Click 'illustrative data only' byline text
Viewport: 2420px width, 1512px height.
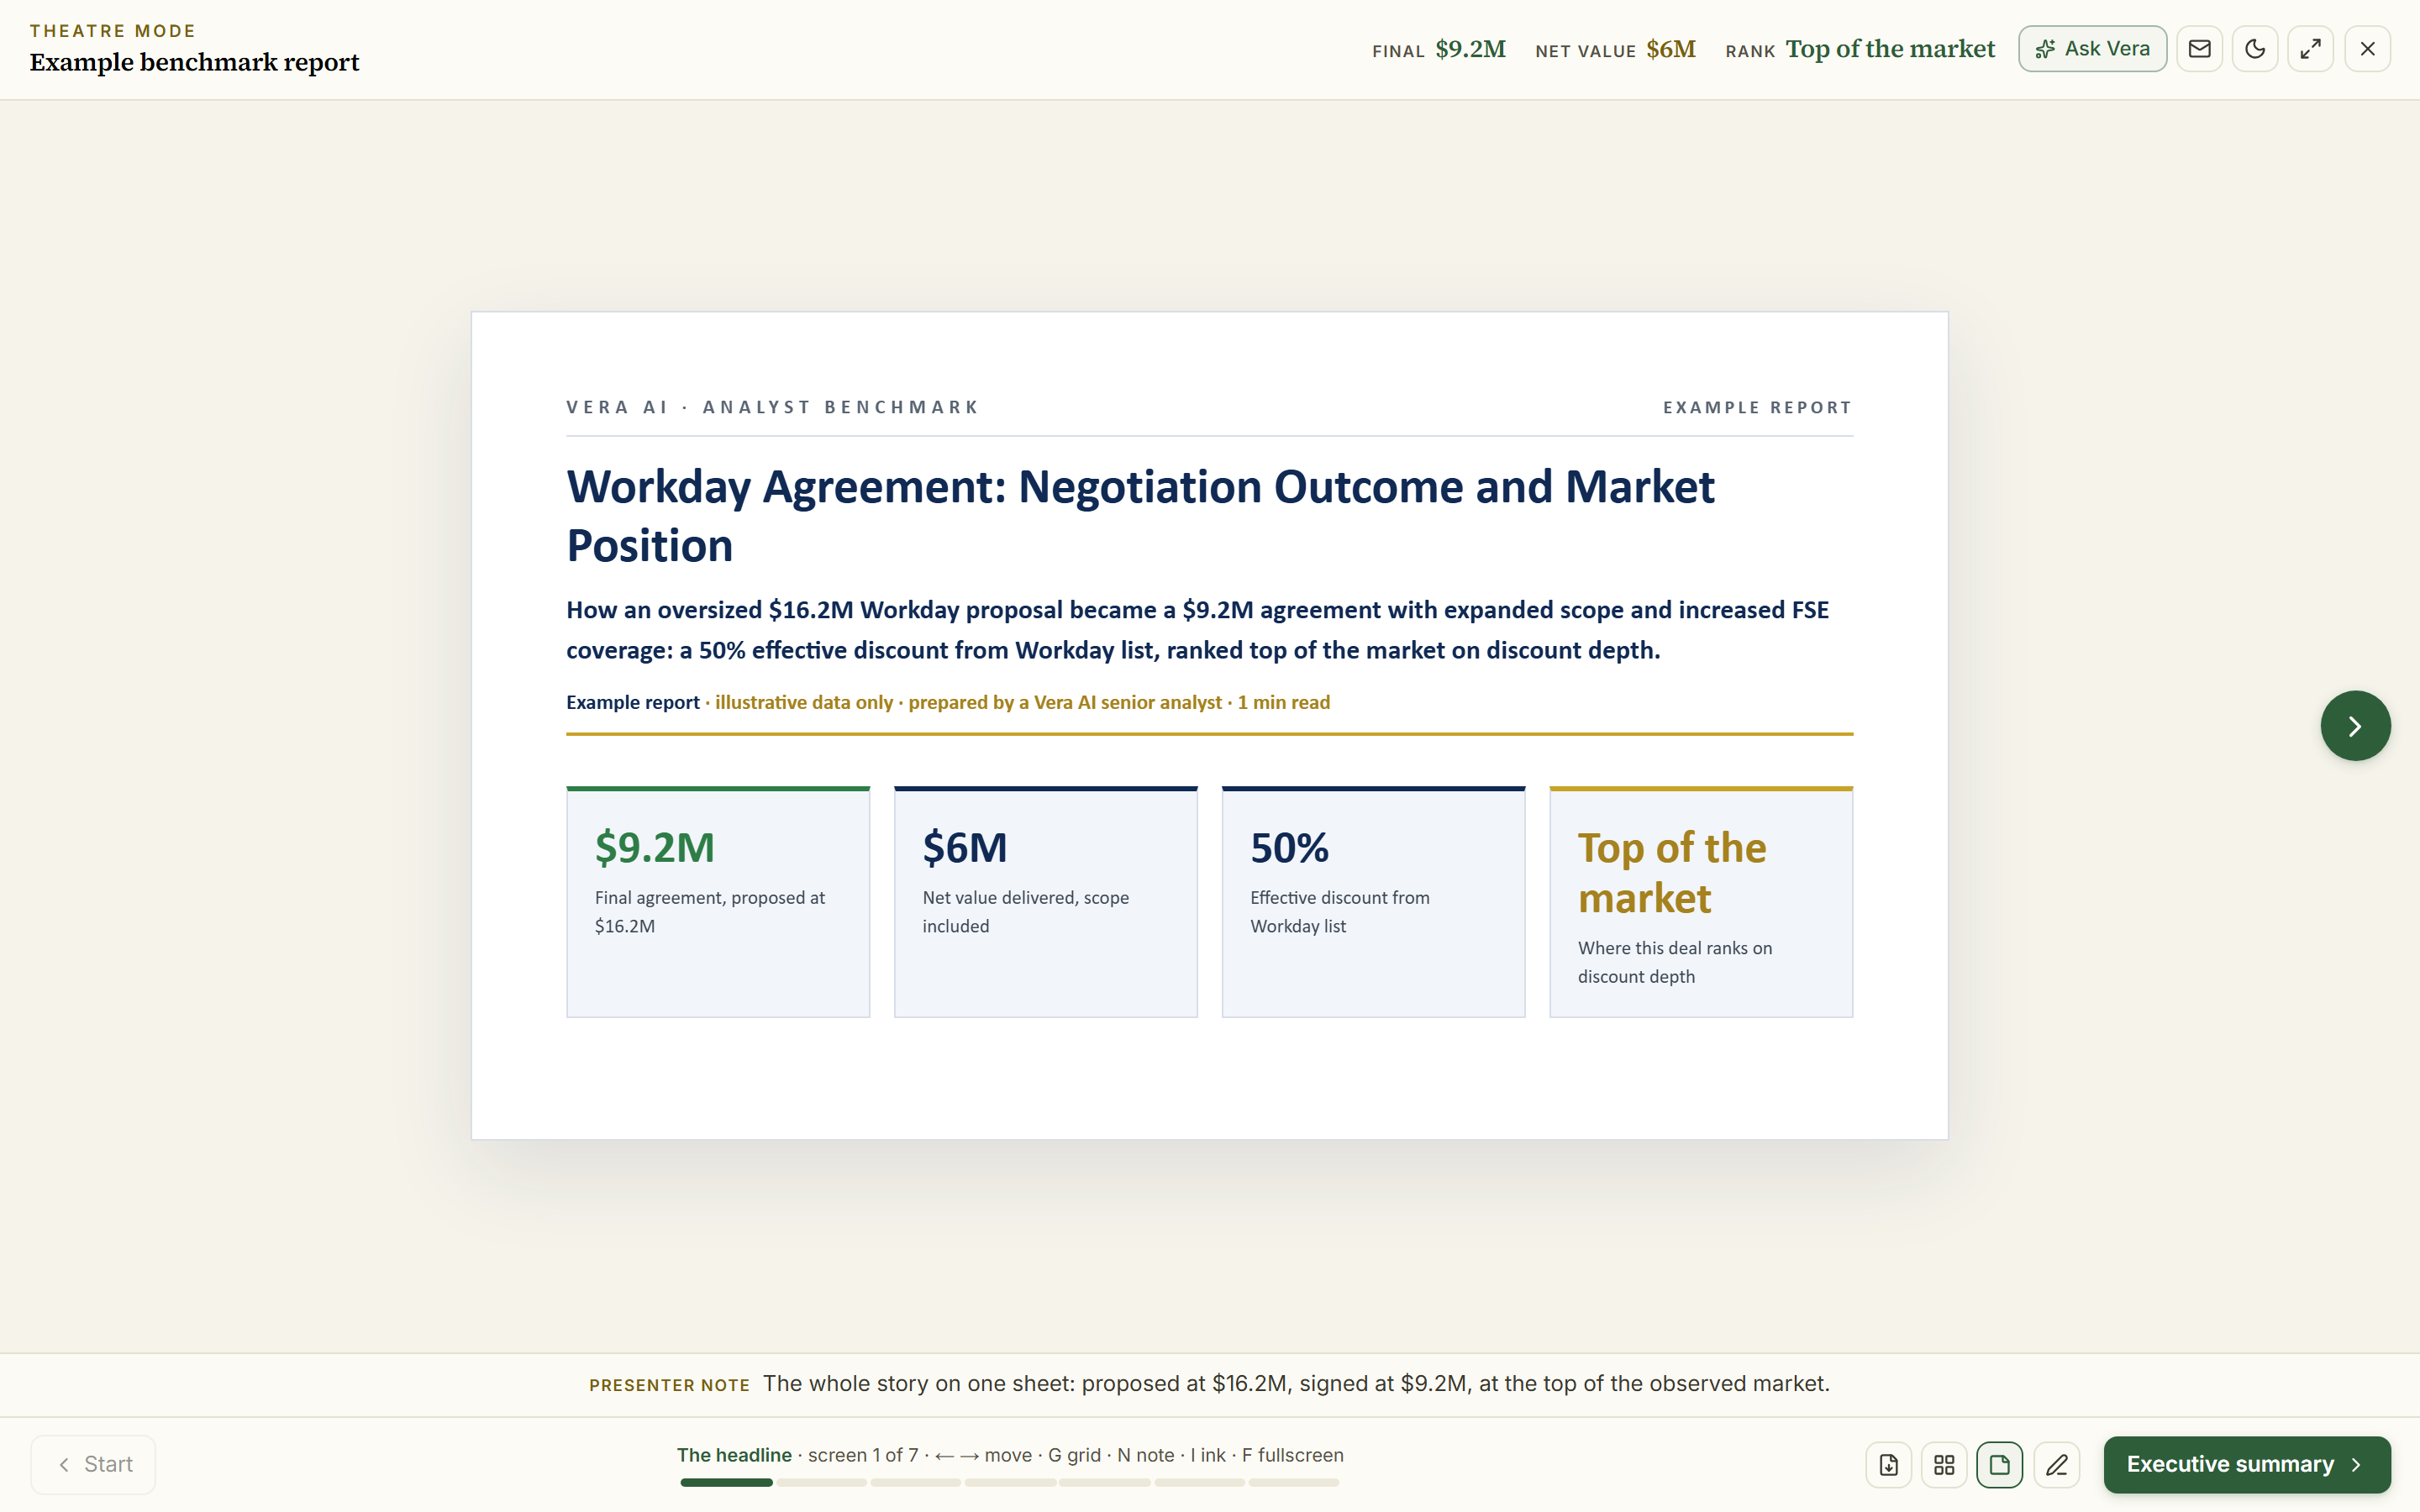(804, 702)
